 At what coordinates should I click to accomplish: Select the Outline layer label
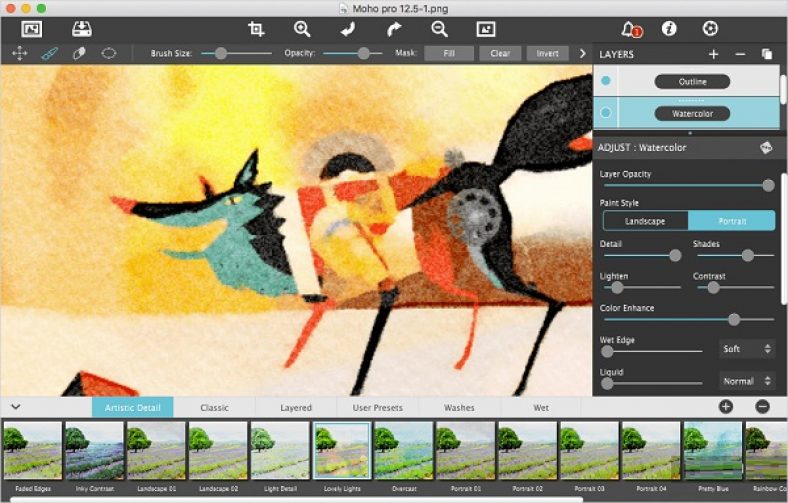click(x=693, y=81)
